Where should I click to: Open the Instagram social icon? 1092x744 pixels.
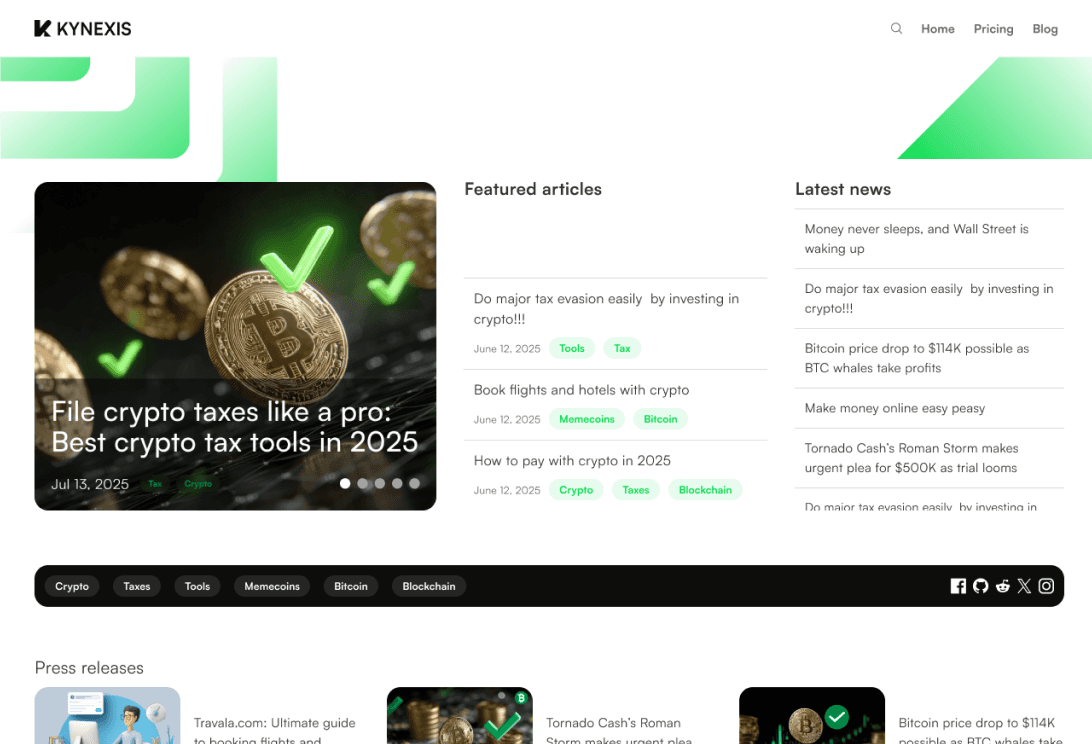(1046, 586)
